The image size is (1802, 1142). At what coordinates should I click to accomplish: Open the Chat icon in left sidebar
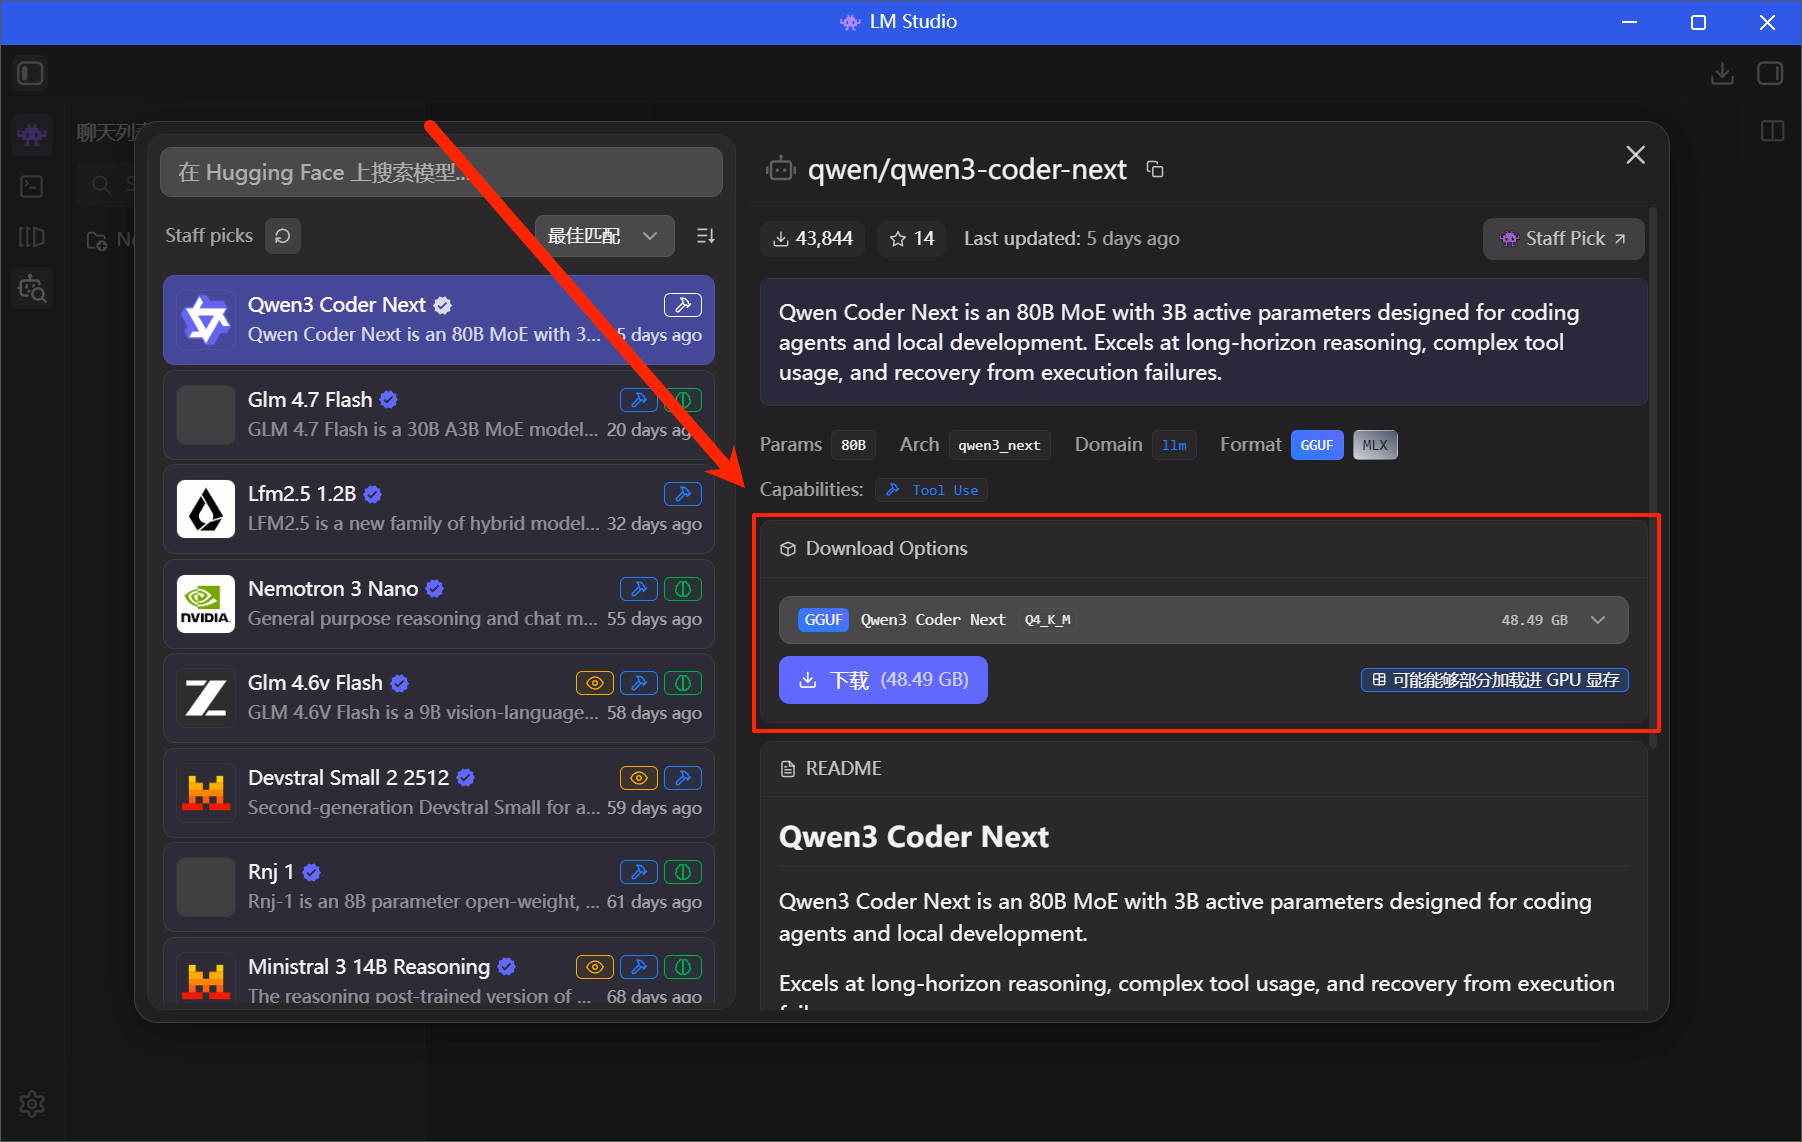coord(32,134)
